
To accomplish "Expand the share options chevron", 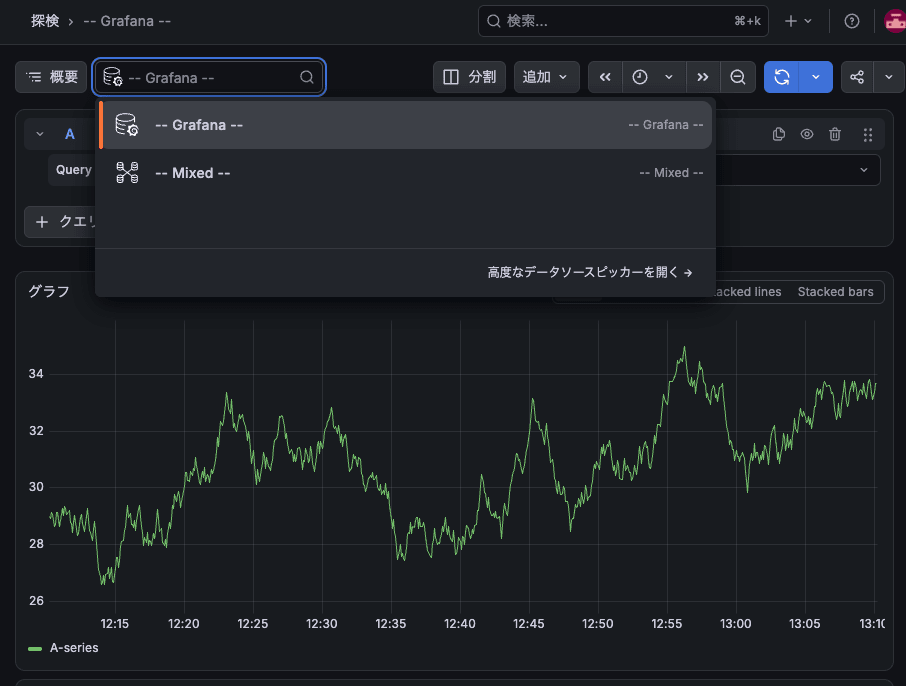I will pyautogui.click(x=889, y=77).
